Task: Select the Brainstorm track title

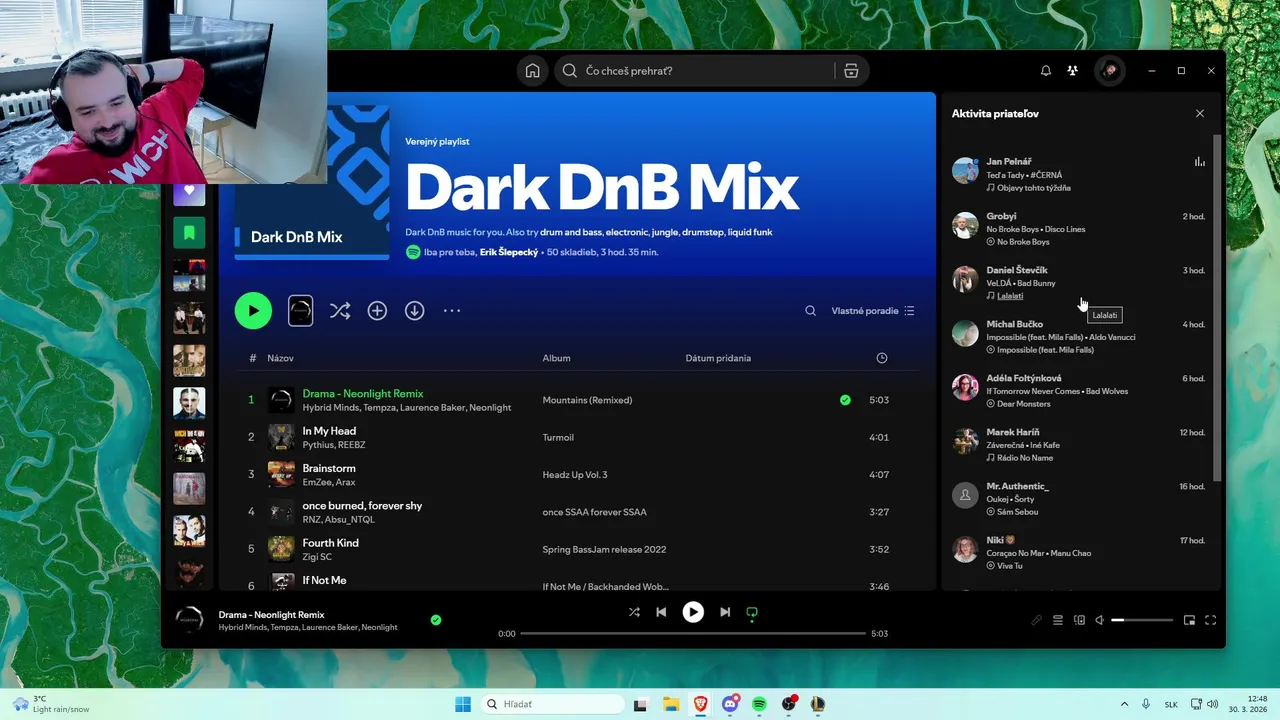Action: [x=329, y=468]
